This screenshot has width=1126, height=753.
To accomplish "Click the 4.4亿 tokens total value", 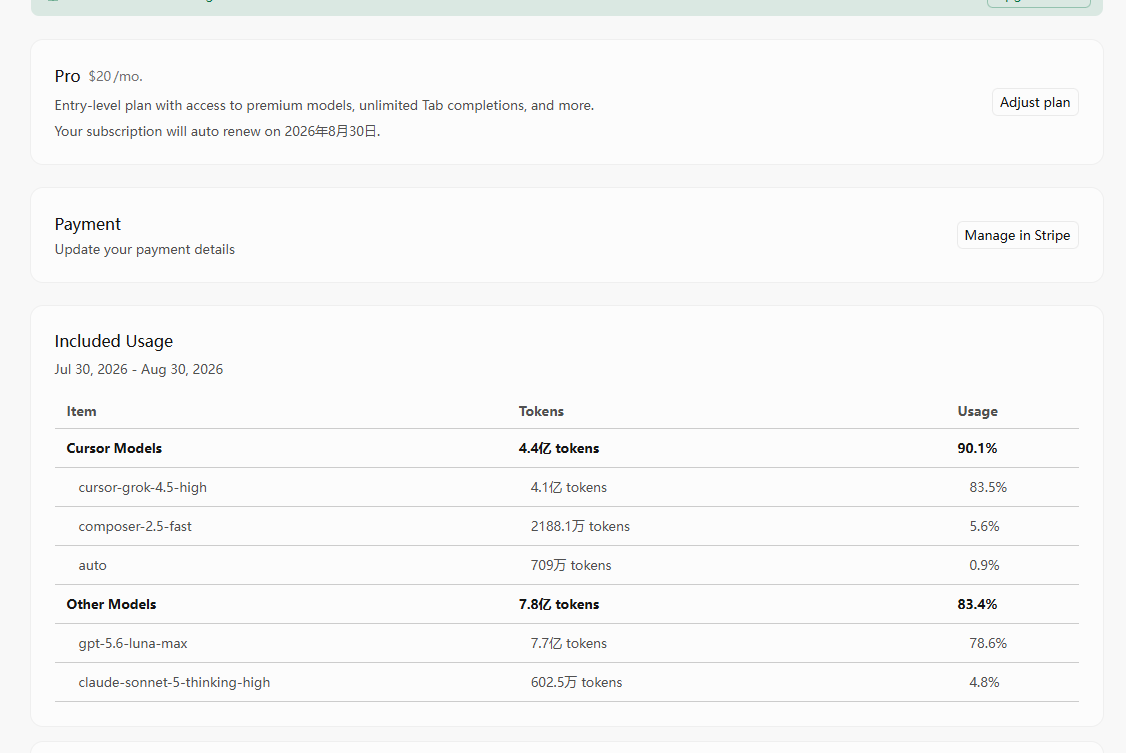I will click(559, 448).
